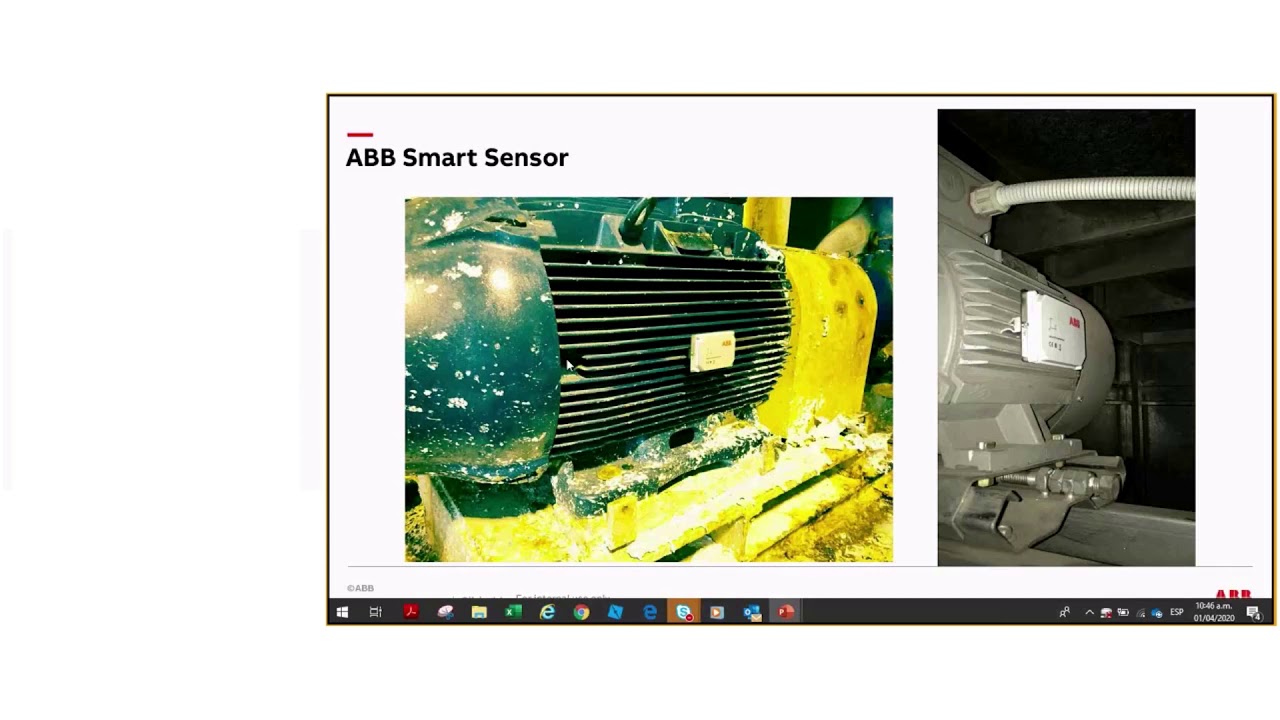Switch to Skype for Business in taskbar
Viewport: 1280px width, 720px height.
pos(684,612)
